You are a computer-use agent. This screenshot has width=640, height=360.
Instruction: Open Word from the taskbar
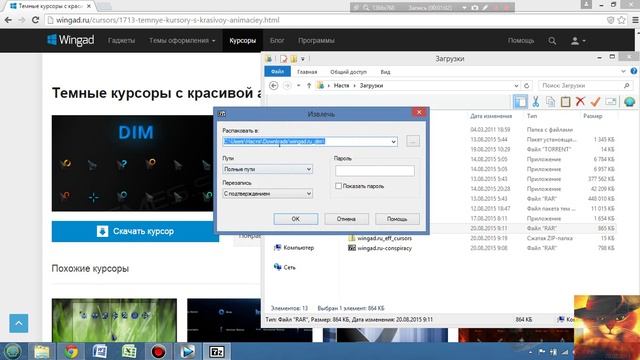[100, 351]
